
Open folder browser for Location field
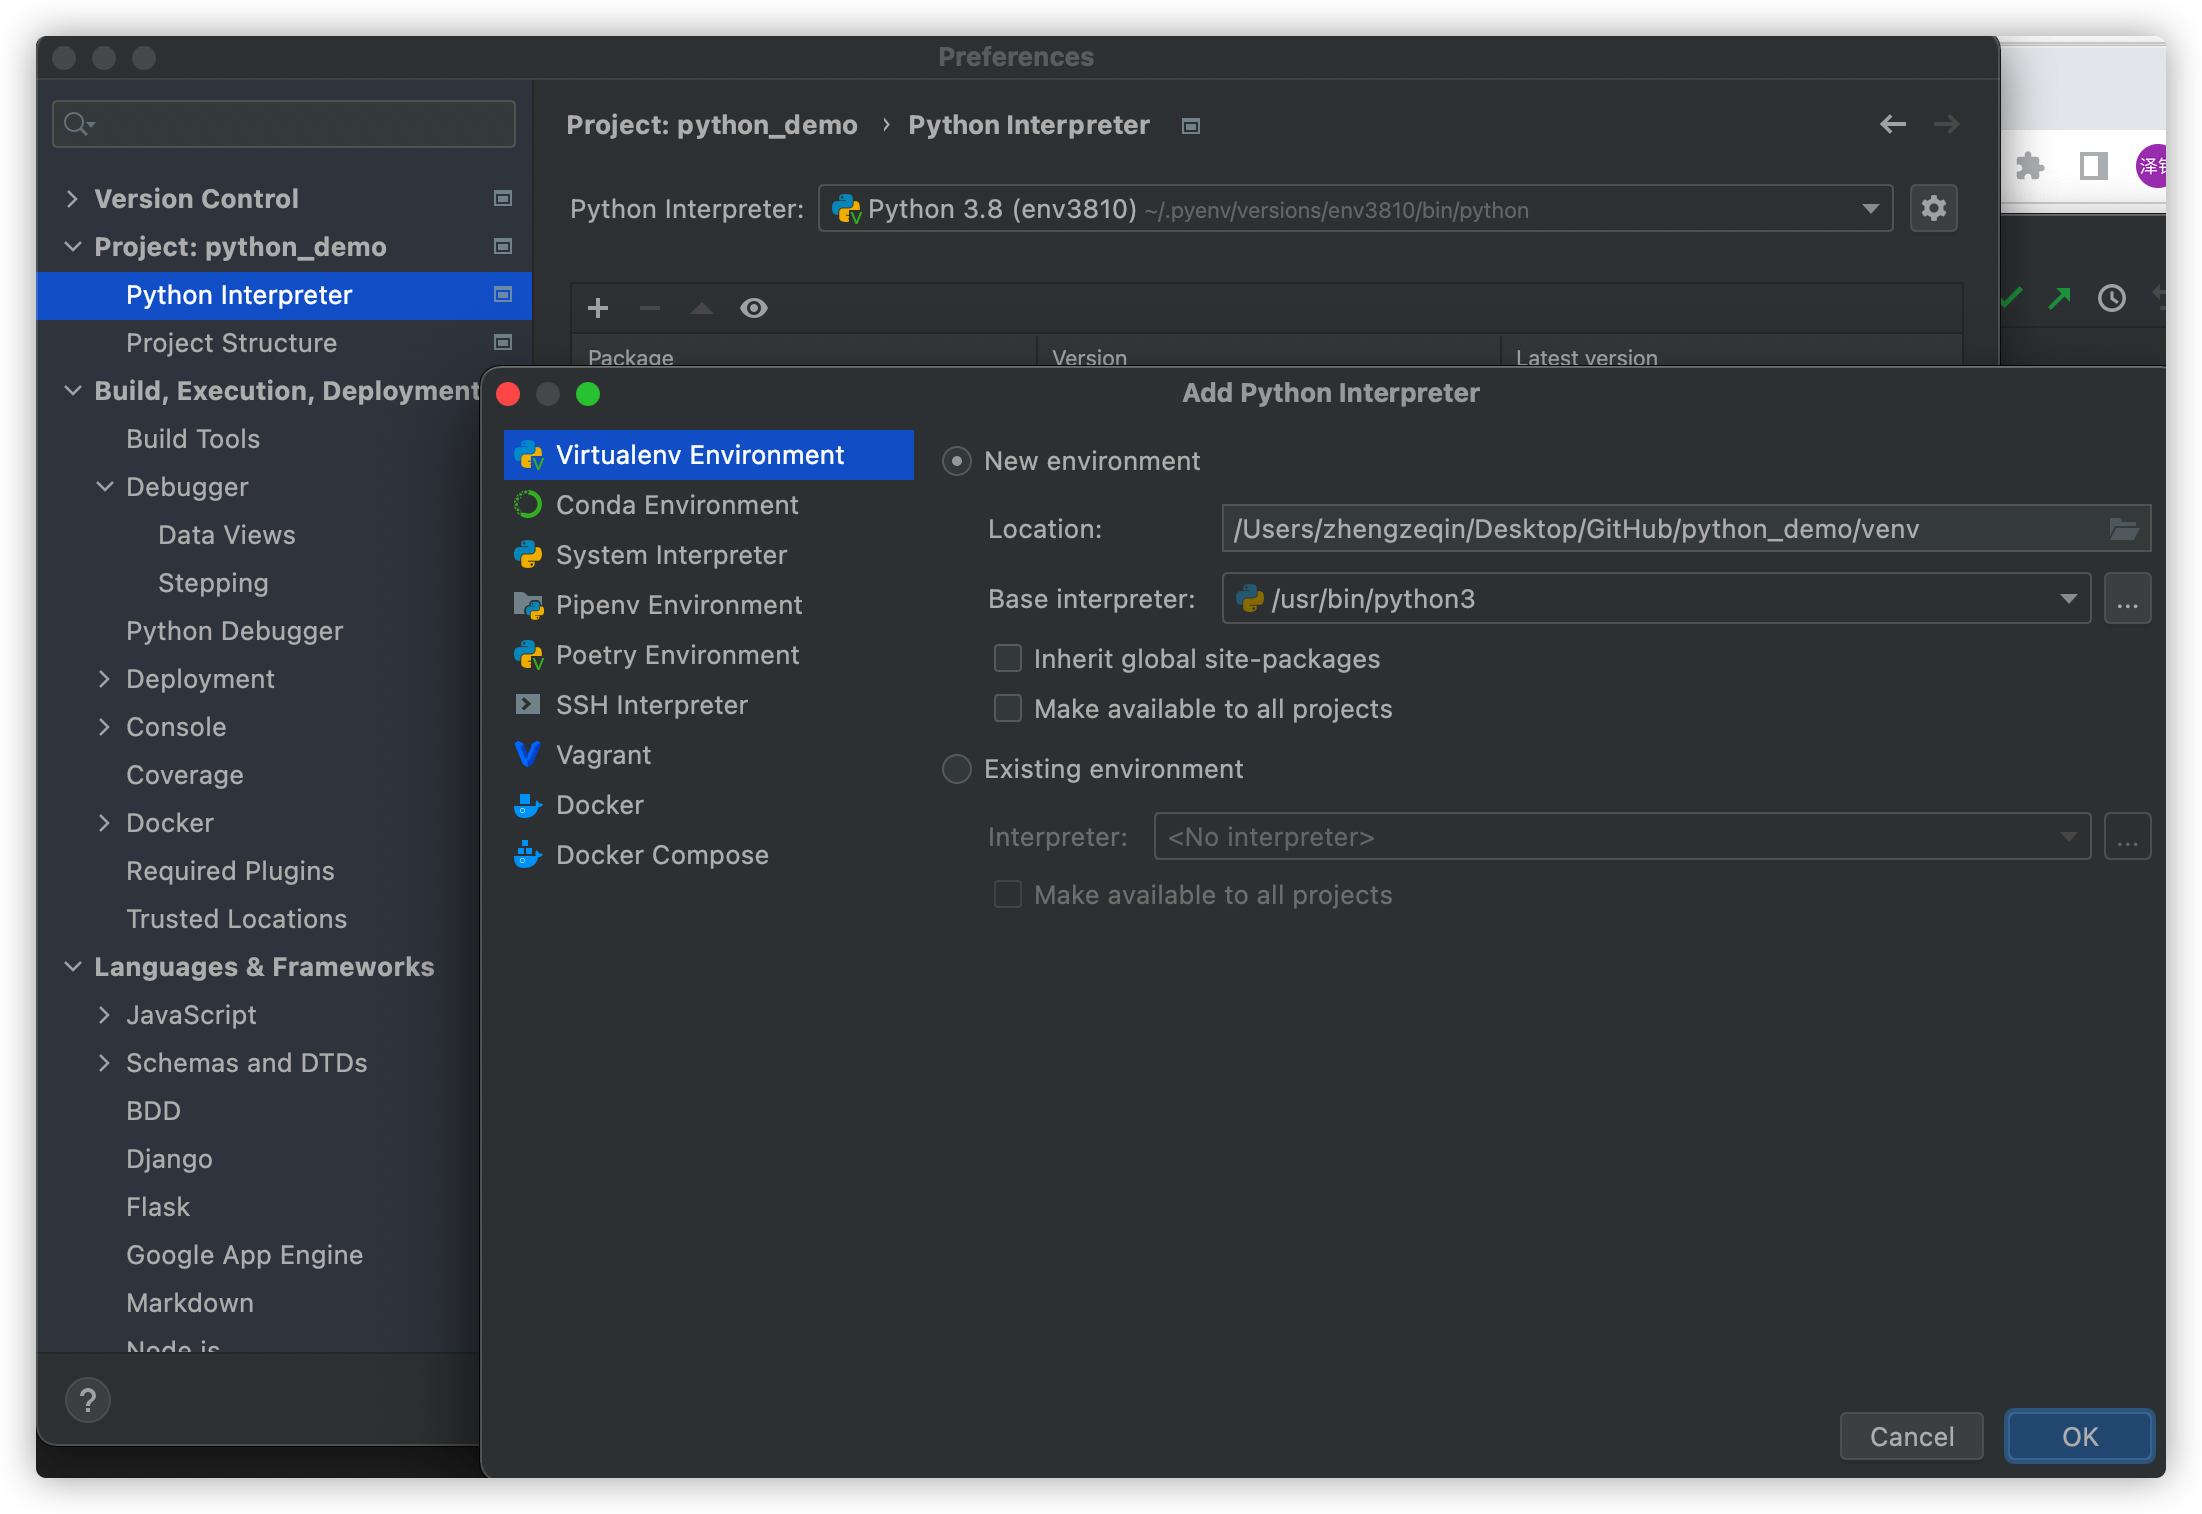(x=2124, y=529)
